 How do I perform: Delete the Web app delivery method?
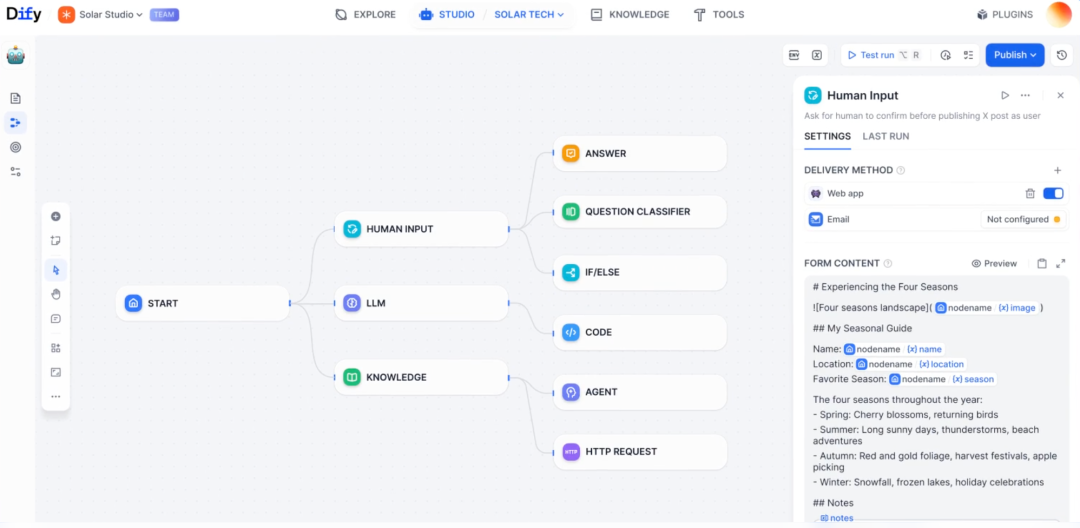[x=1030, y=193]
